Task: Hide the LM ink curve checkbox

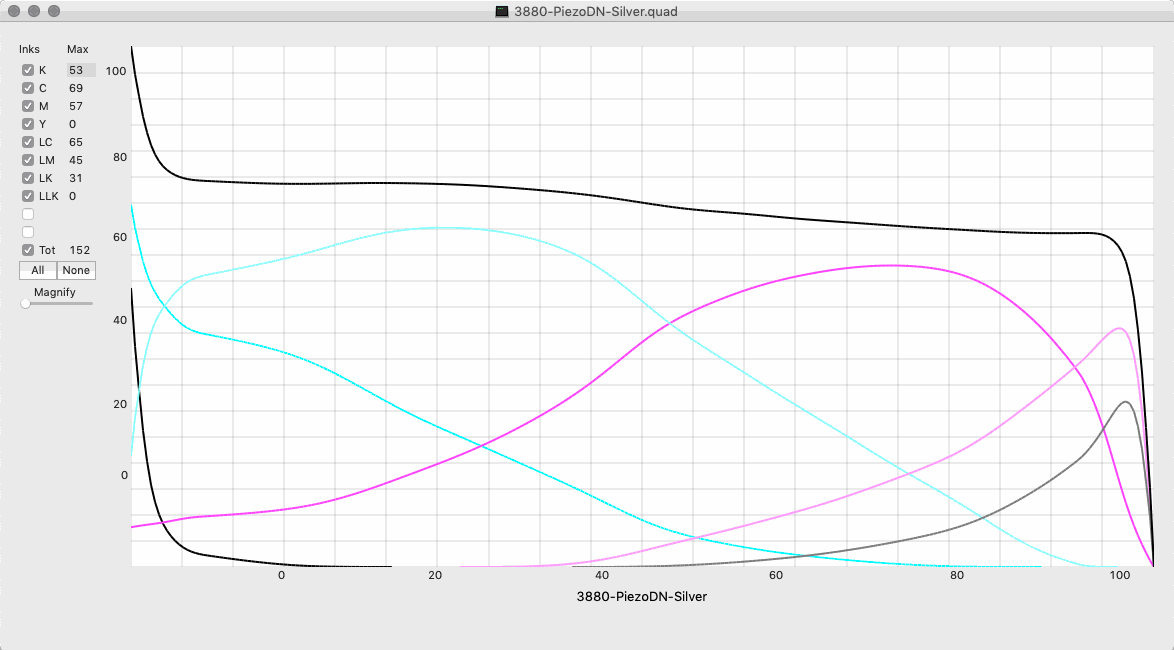Action: [28, 160]
